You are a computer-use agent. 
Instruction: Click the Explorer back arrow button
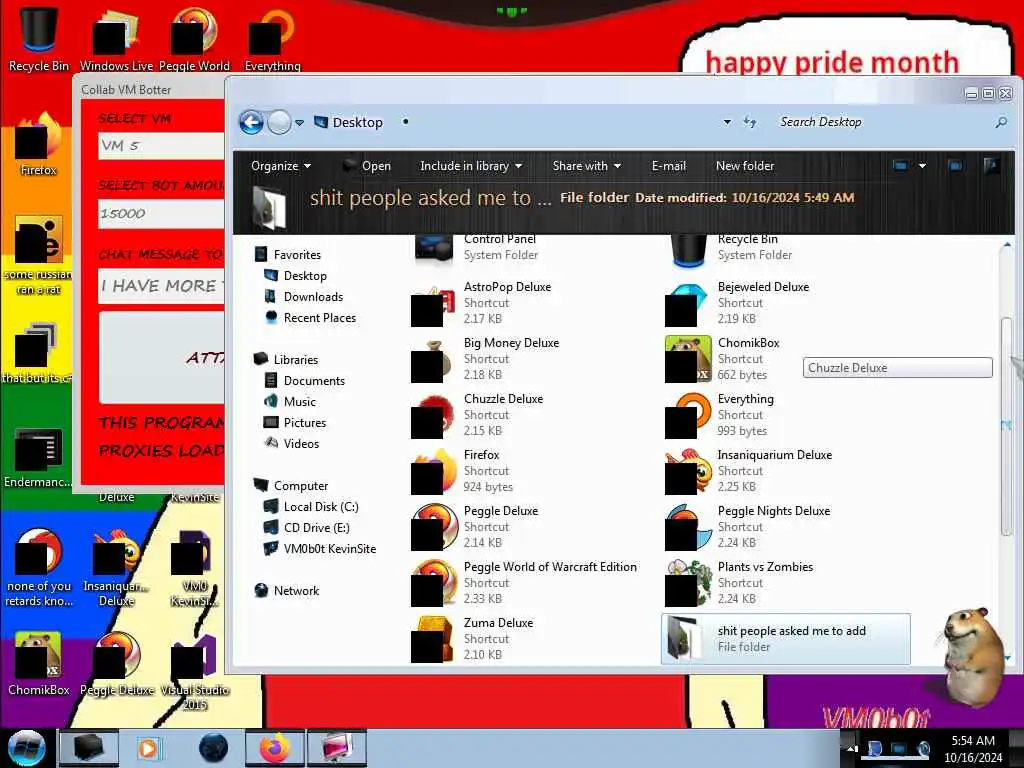click(x=251, y=122)
